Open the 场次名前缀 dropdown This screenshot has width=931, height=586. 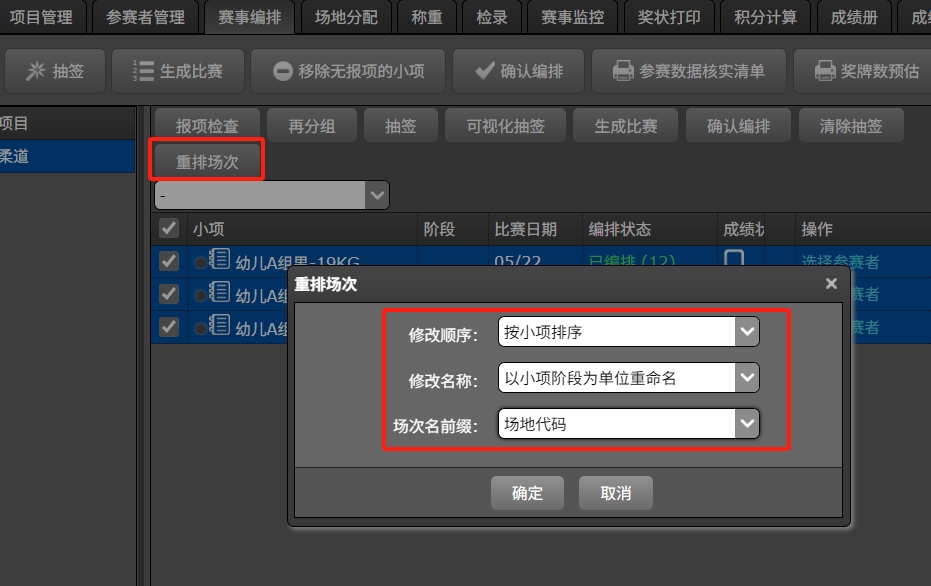(746, 424)
